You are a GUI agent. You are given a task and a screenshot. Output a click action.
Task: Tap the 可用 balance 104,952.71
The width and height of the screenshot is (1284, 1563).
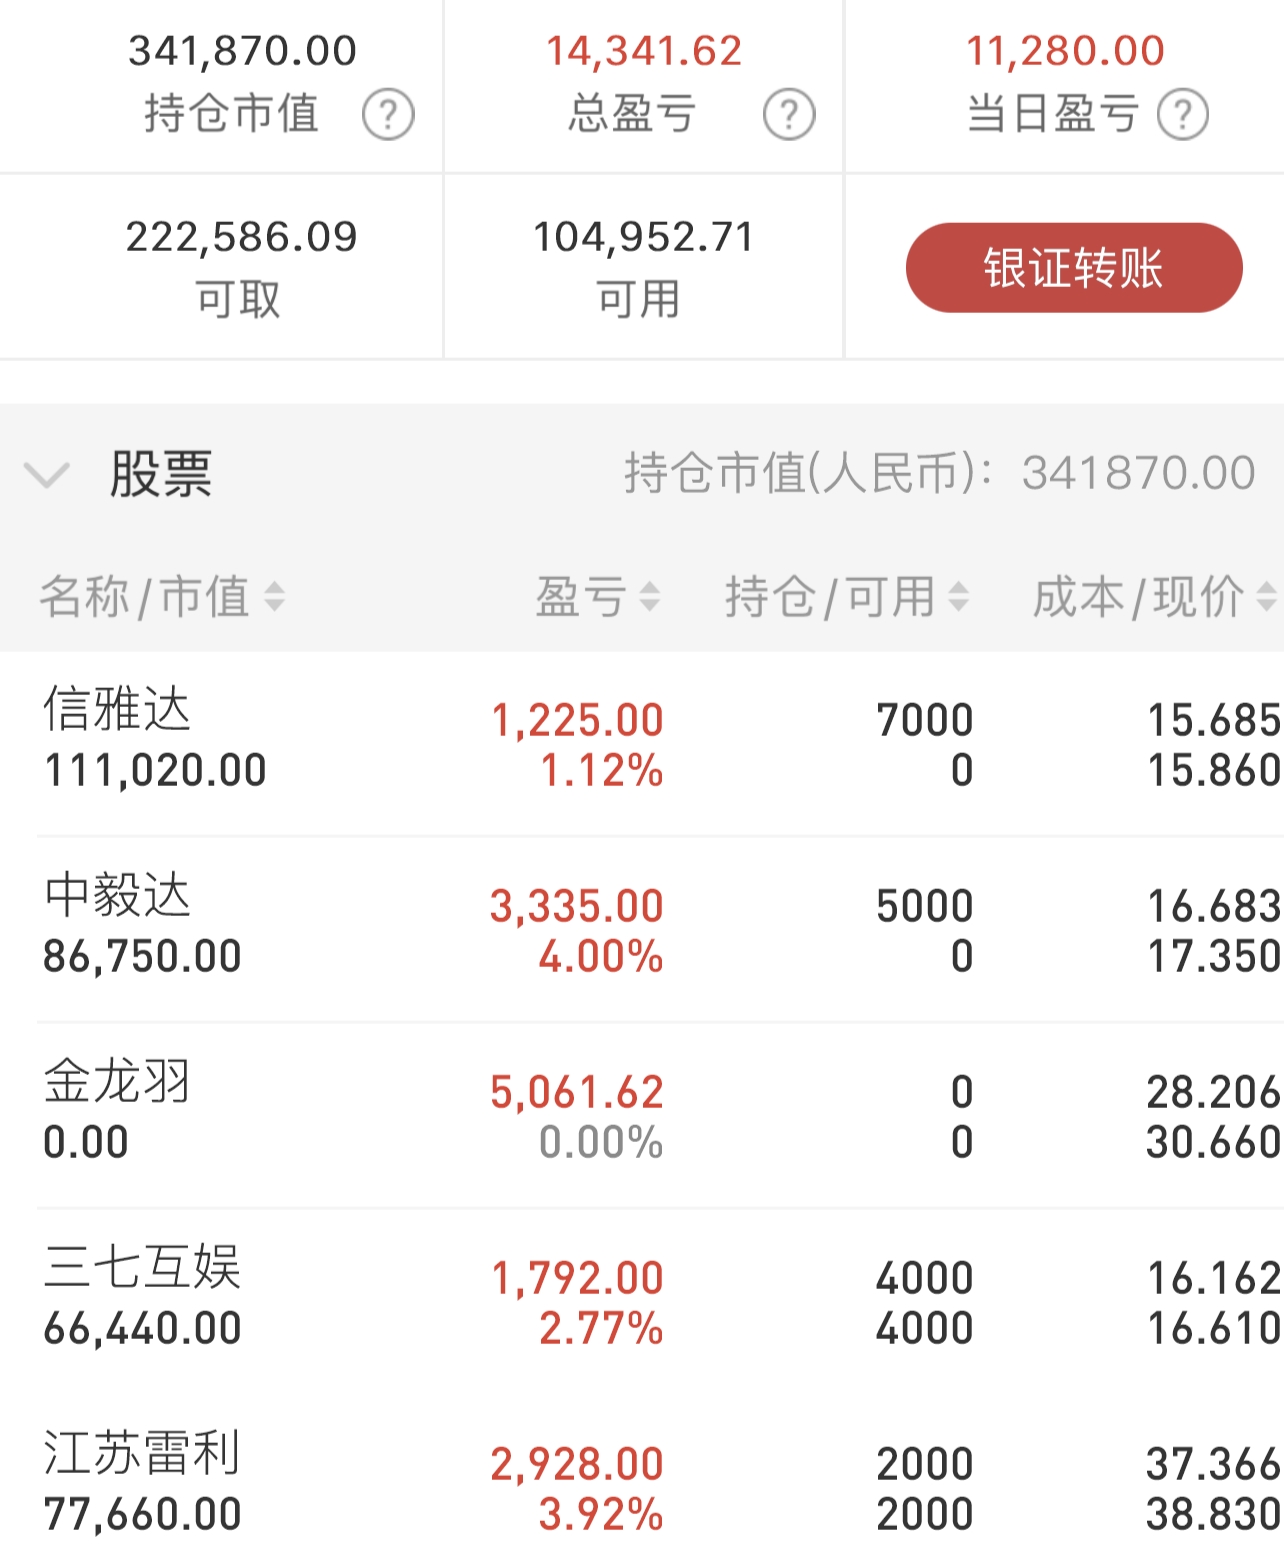coord(644,237)
